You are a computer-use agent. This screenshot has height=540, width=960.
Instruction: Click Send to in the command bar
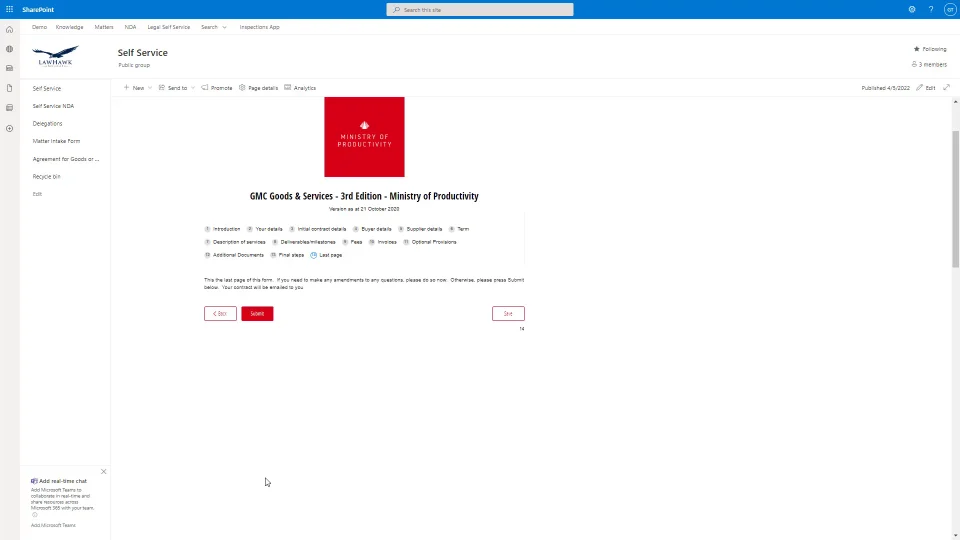tap(173, 88)
